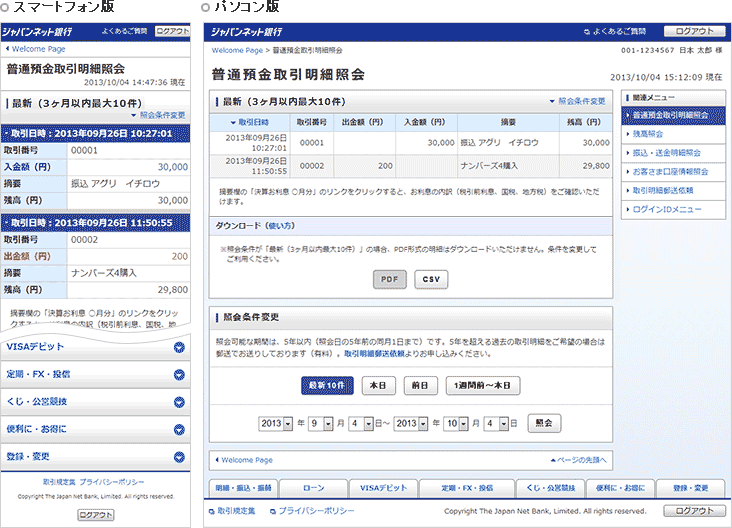Screen dimensions: 732x528
Task: Select the 本日 period button
Action: (x=378, y=385)
